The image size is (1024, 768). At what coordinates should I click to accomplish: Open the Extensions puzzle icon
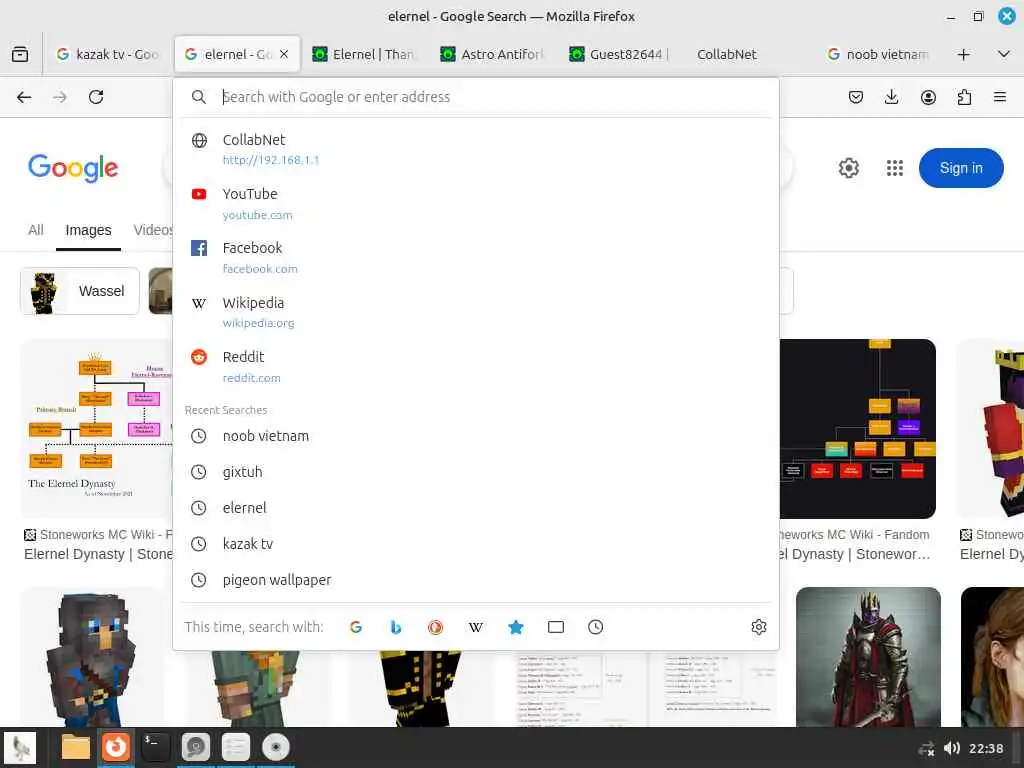click(964, 97)
